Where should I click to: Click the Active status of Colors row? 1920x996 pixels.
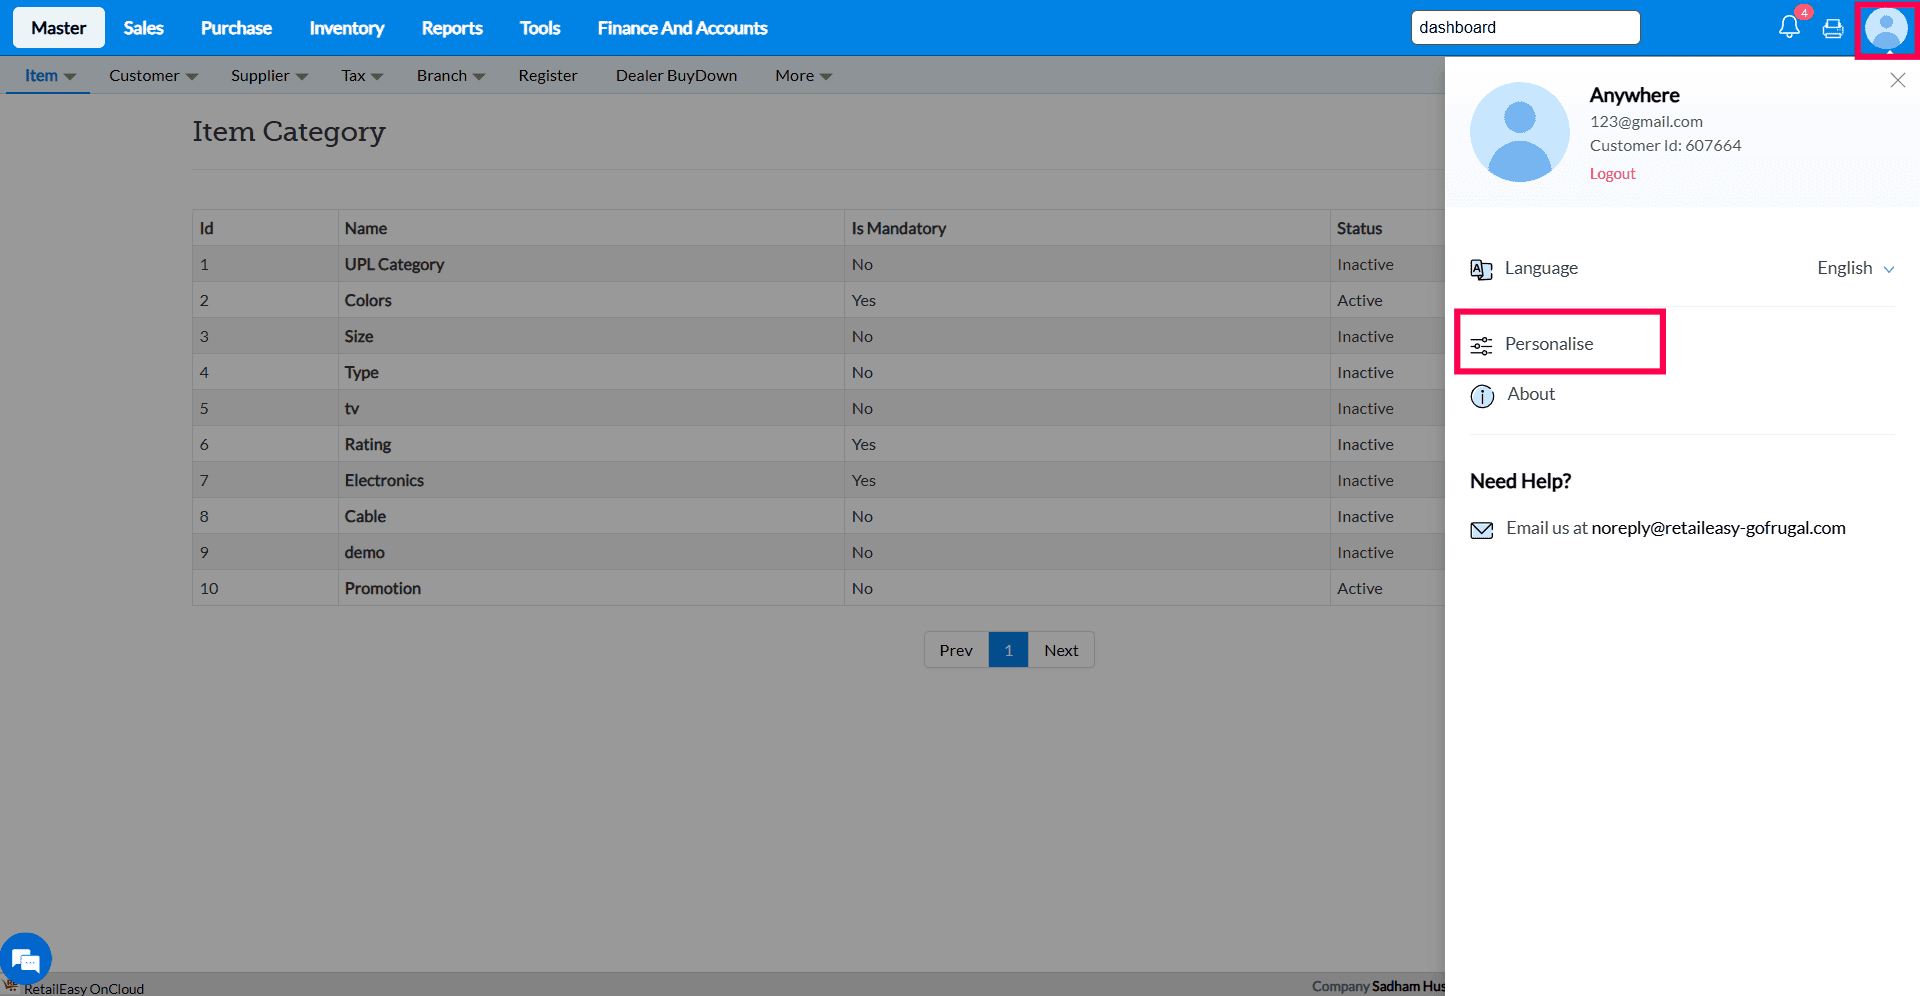point(1360,300)
